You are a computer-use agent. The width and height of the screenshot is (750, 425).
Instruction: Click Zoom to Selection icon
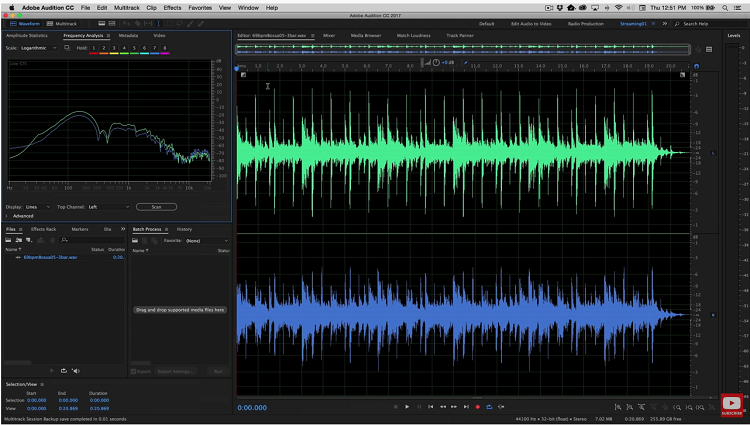tap(700, 407)
